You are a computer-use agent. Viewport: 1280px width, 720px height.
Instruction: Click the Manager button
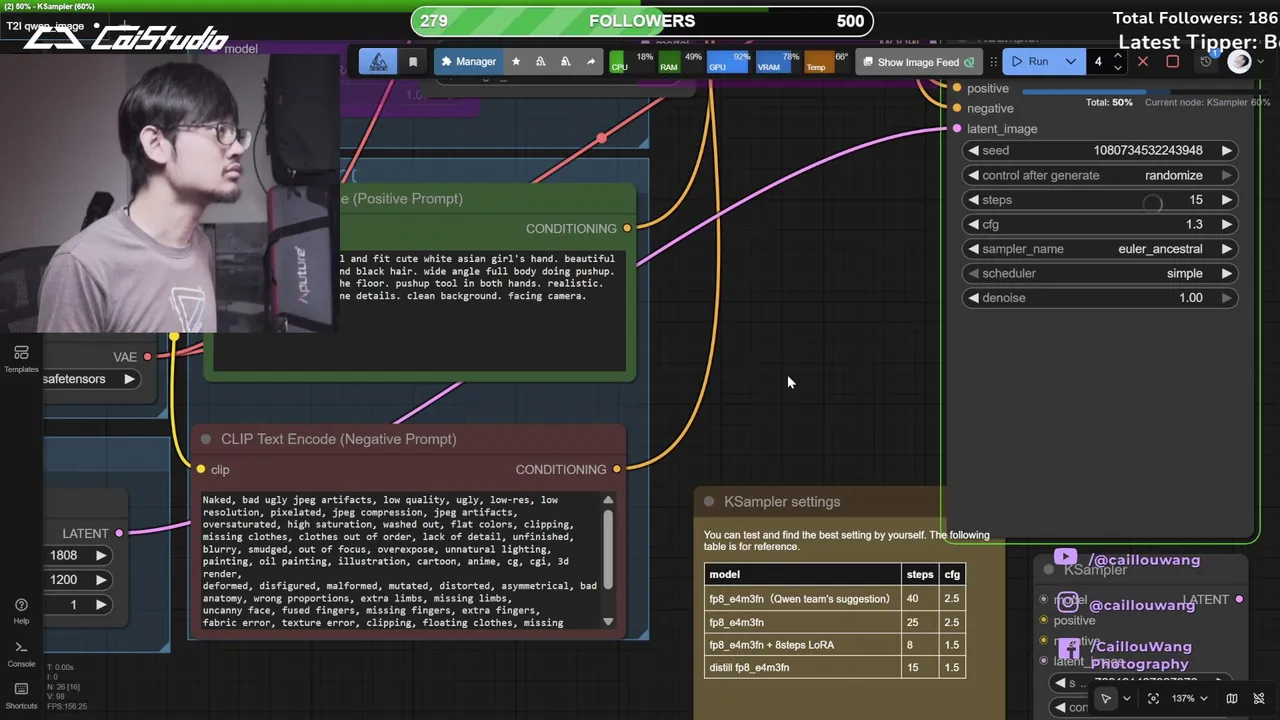click(x=468, y=62)
